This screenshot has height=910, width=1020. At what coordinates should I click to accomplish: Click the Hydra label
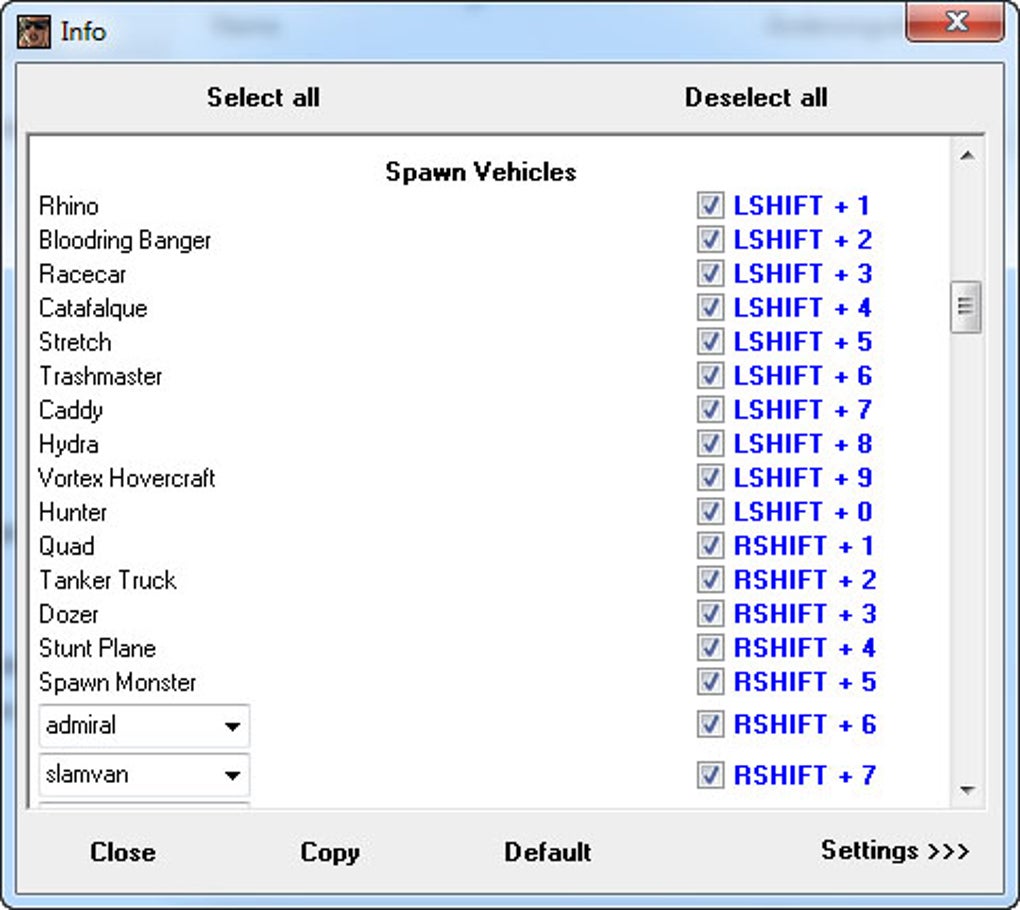coord(69,445)
